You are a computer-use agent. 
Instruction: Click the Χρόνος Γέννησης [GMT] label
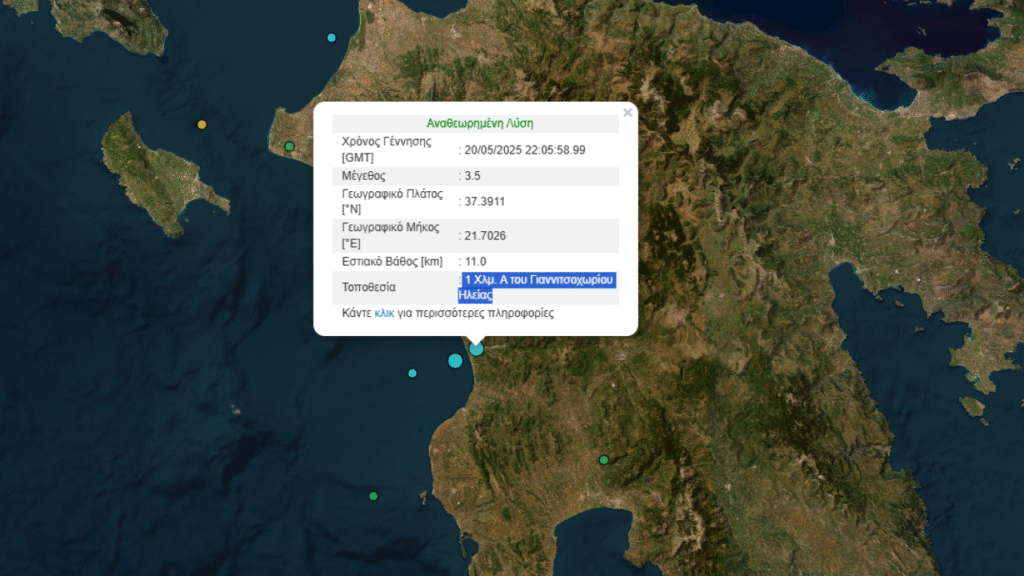click(x=387, y=150)
